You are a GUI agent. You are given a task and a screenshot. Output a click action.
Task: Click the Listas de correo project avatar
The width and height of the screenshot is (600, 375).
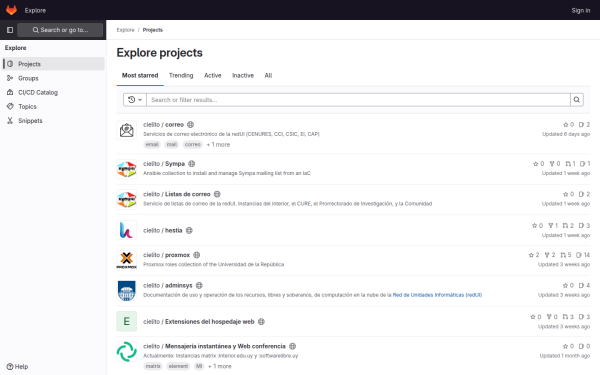(x=127, y=199)
